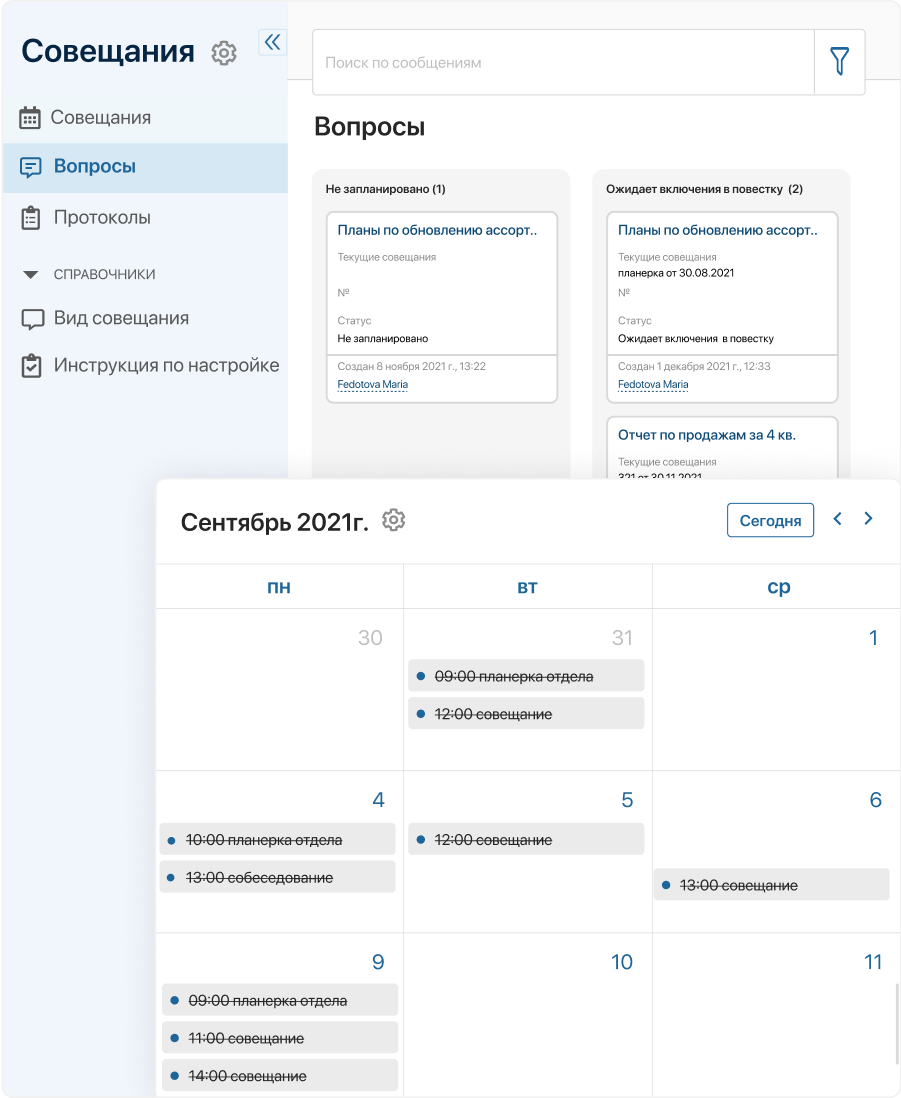Collapse the Справочники section triangle

pyautogui.click(x=31, y=274)
